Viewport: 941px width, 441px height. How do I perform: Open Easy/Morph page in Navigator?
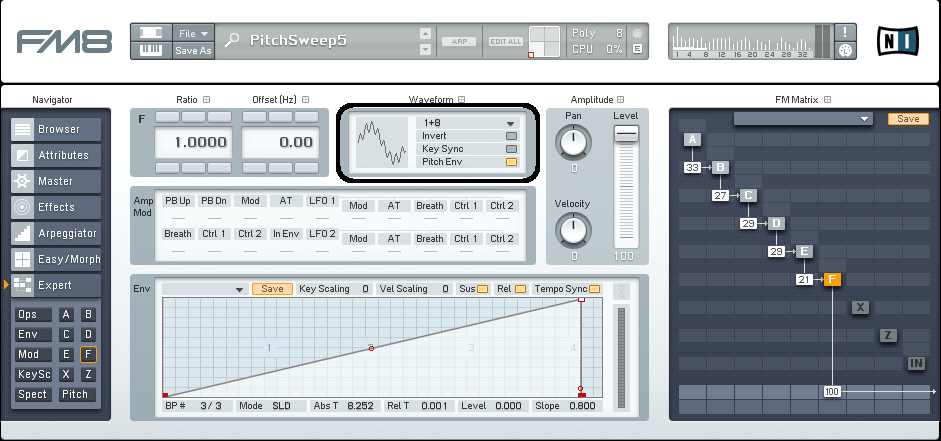pyautogui.click(x=56, y=260)
